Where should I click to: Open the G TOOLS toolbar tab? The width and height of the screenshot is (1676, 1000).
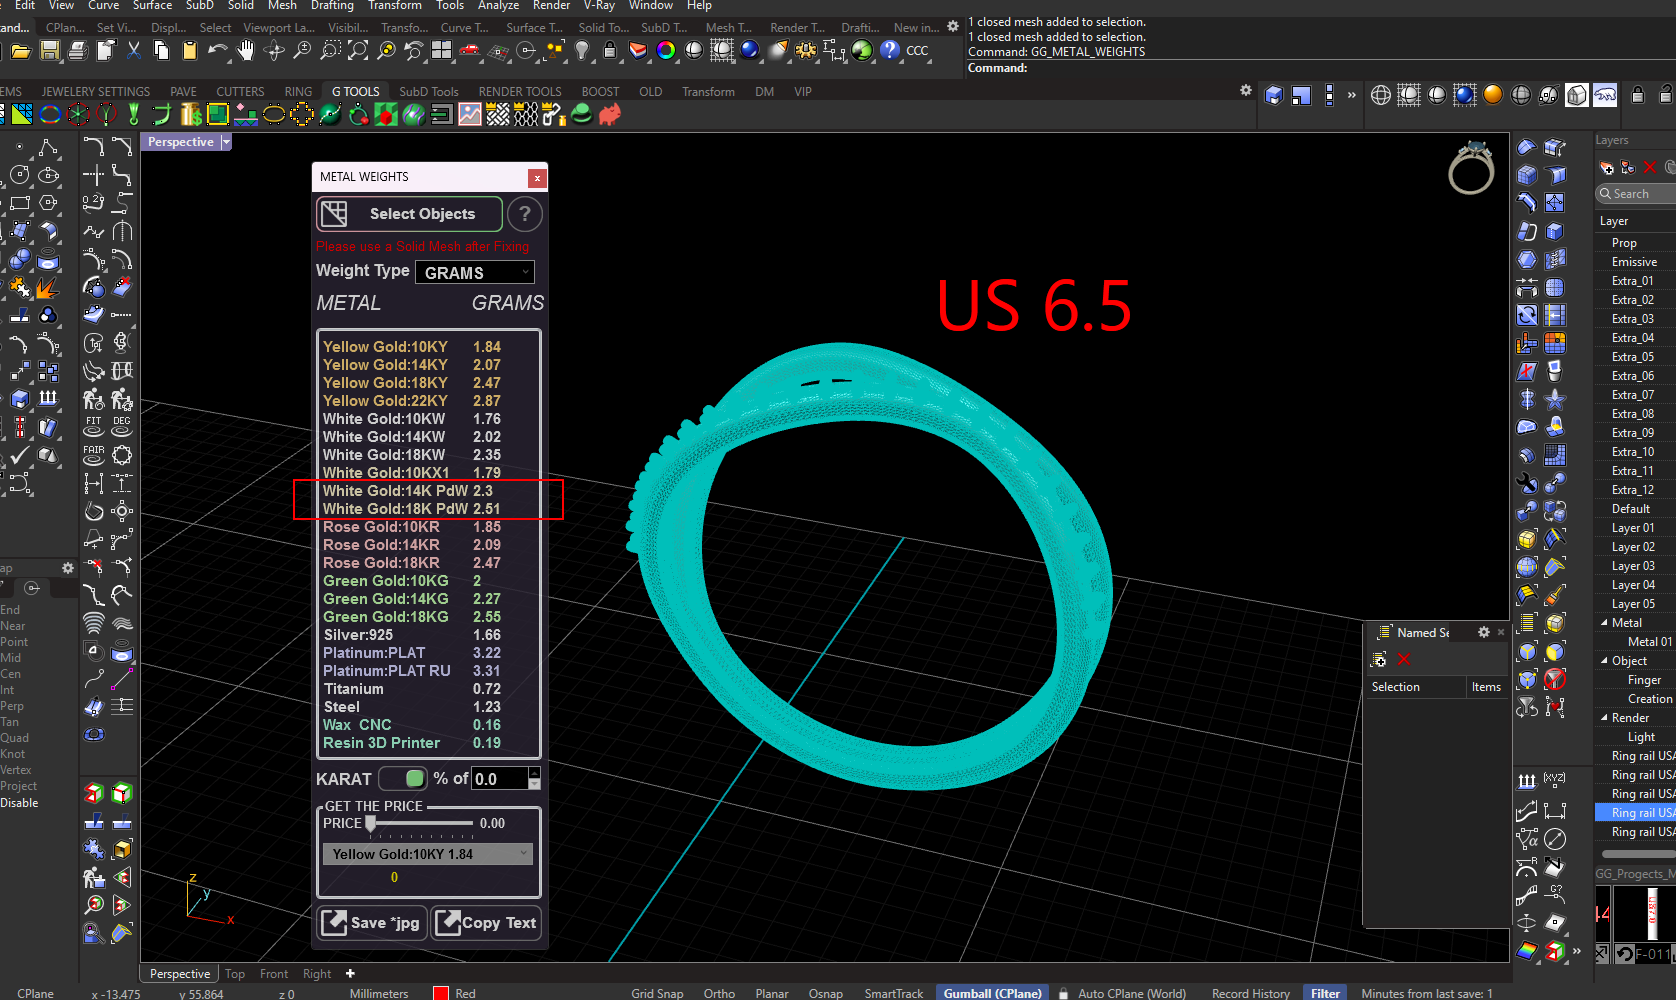tap(356, 91)
